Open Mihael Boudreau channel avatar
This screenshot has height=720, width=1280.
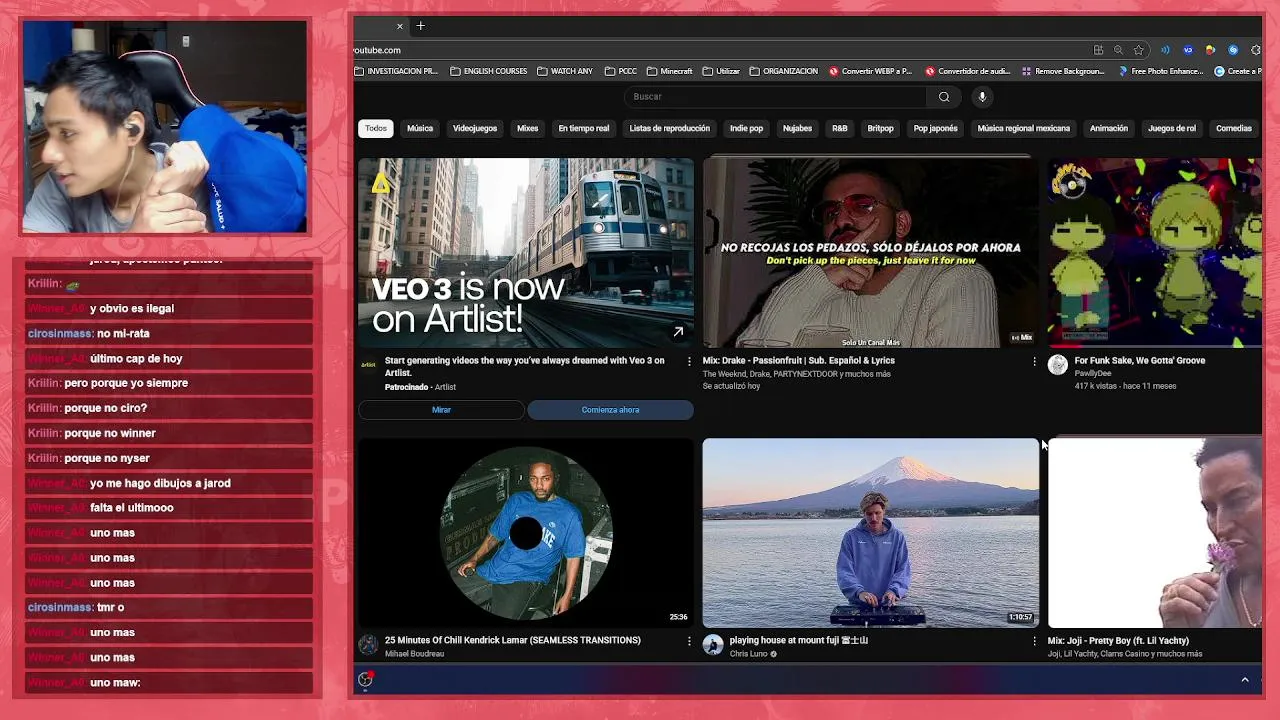pyautogui.click(x=368, y=645)
